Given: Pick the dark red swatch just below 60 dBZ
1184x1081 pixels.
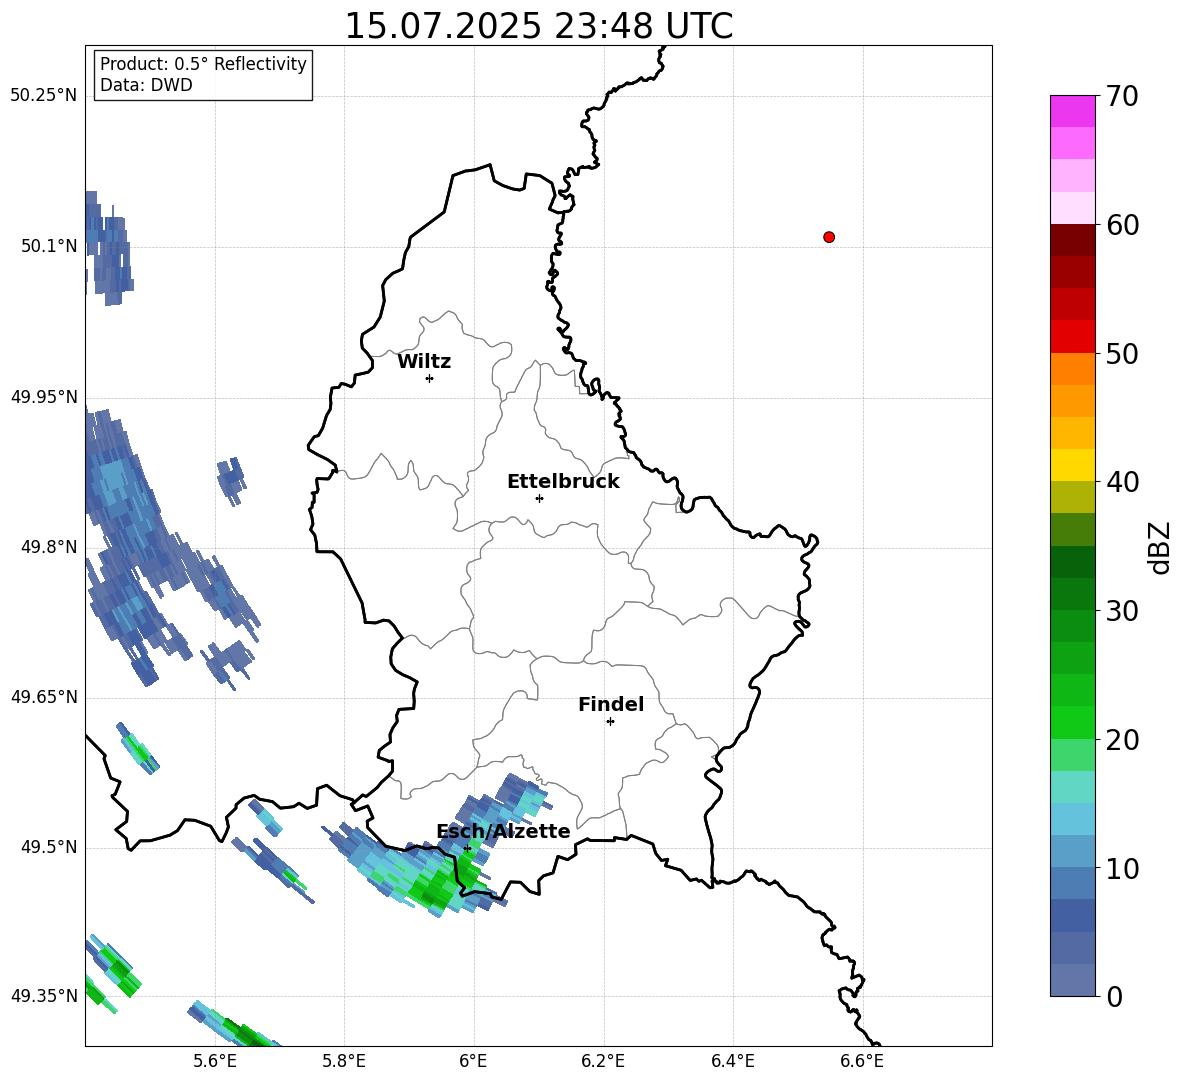Looking at the screenshot, I should coord(1072,240).
